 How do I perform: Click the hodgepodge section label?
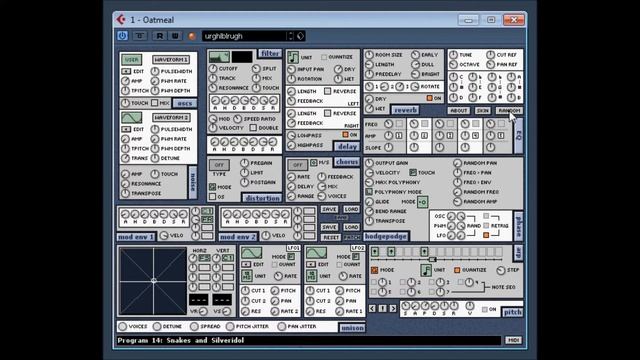pyautogui.click(x=386, y=236)
